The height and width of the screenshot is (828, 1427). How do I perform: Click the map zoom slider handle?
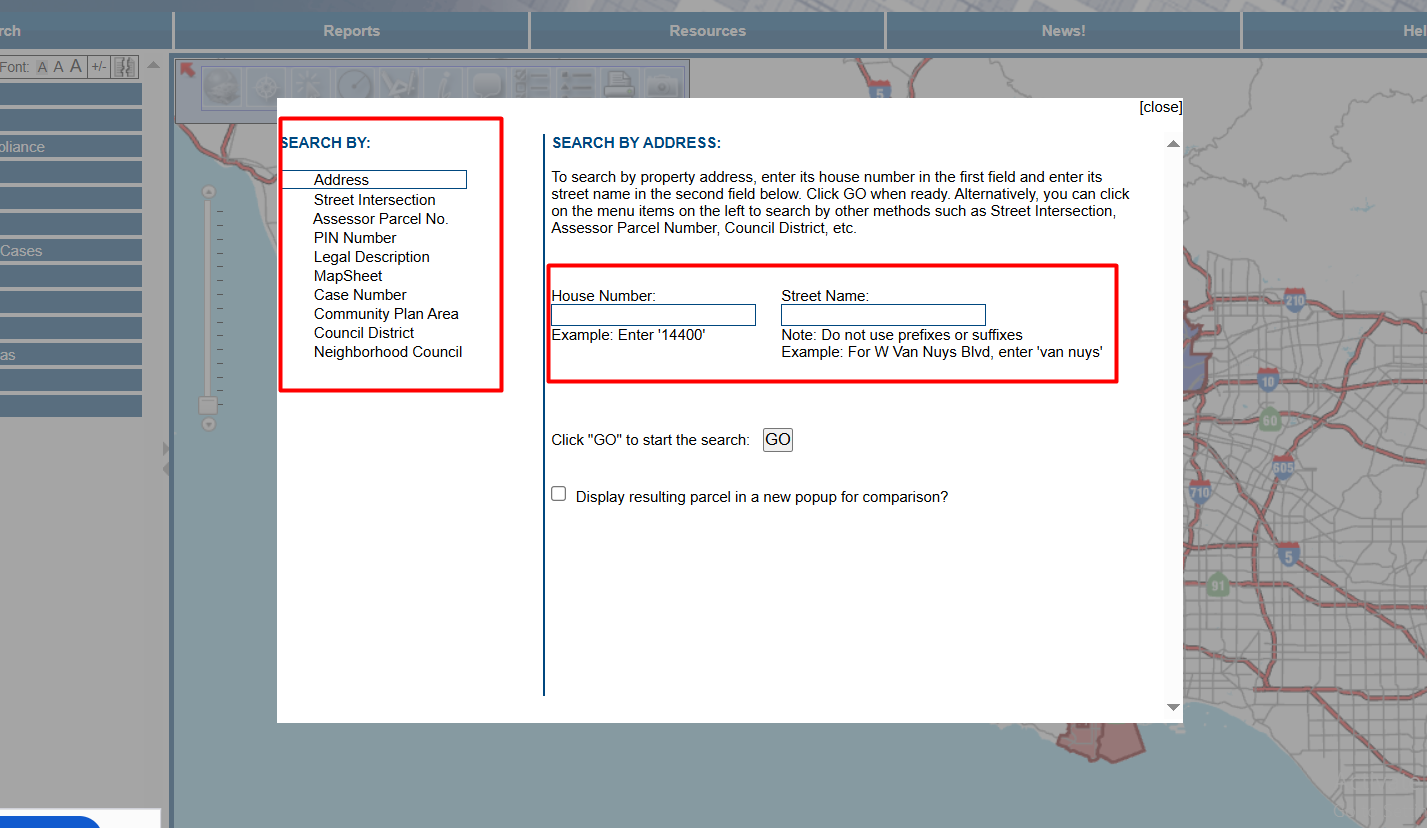(208, 405)
